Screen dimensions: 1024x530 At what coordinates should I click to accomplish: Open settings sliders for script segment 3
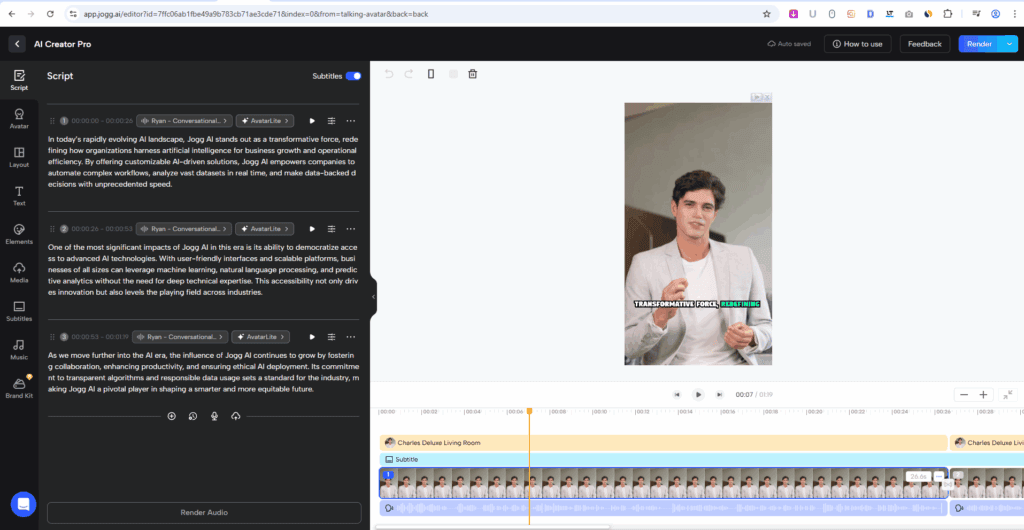point(331,337)
